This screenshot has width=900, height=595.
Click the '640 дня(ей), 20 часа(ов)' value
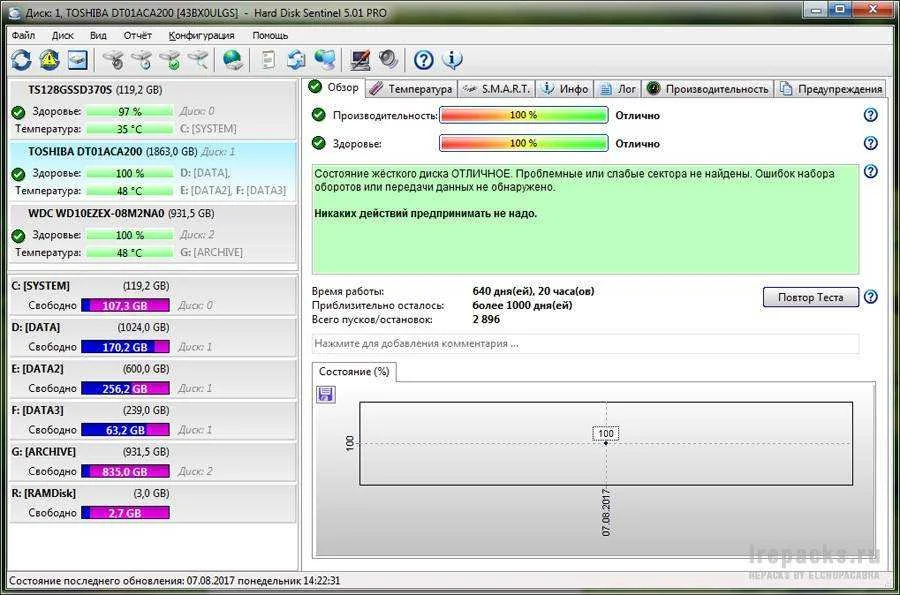coord(533,291)
